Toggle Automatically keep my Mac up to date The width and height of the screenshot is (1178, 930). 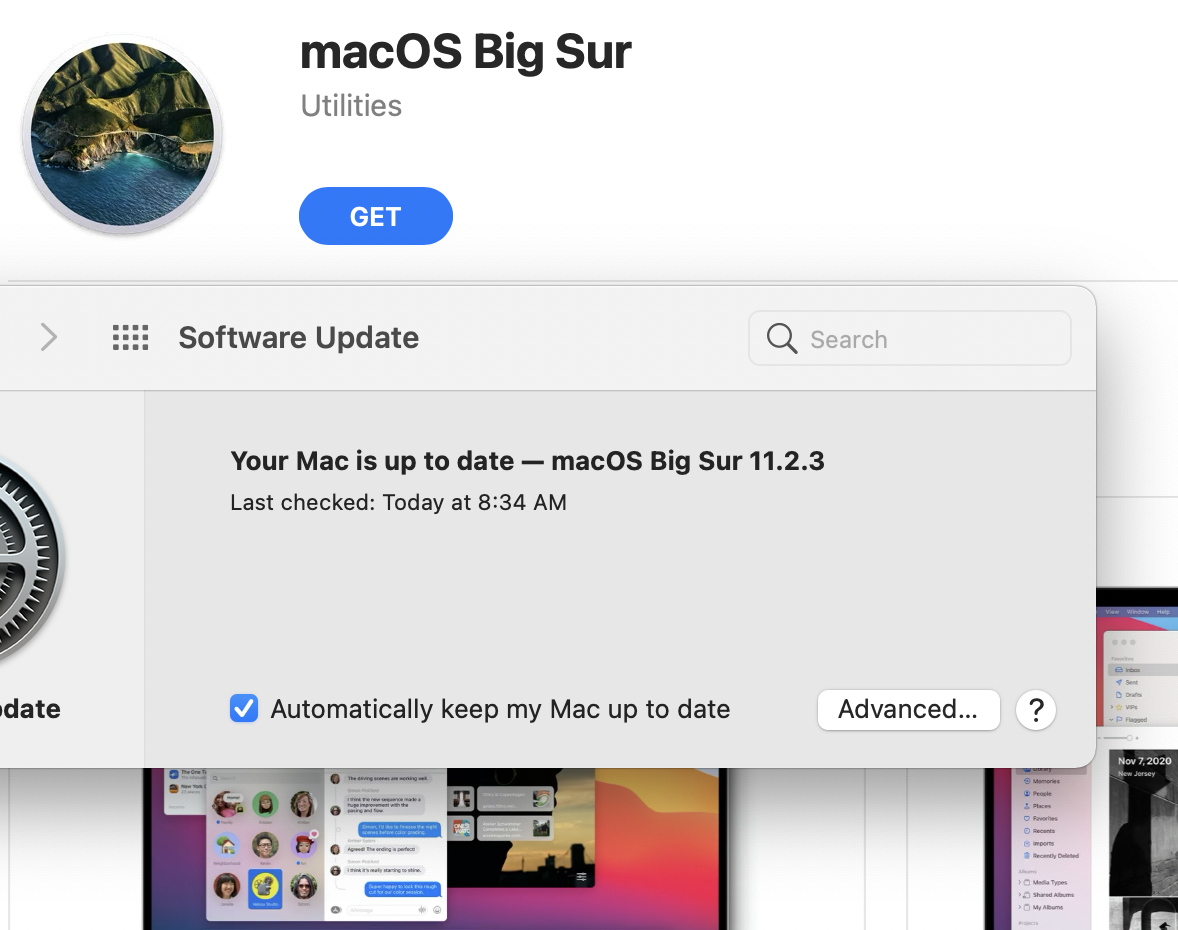point(244,708)
